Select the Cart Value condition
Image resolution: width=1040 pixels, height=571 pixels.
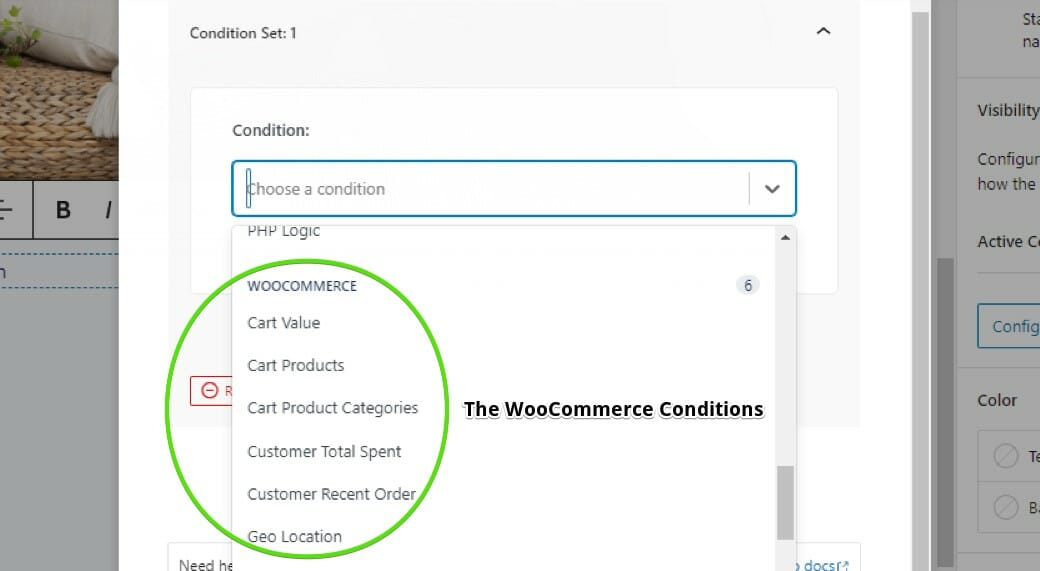click(283, 323)
